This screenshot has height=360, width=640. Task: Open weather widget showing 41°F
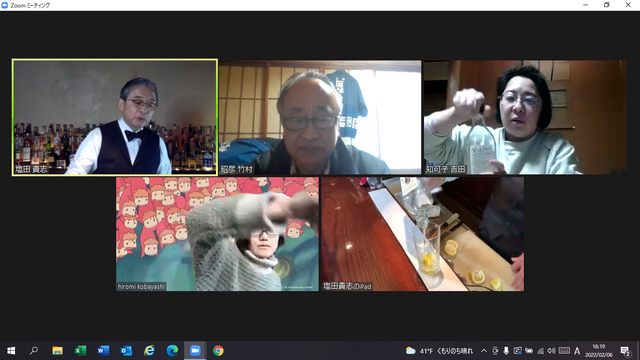[439, 351]
